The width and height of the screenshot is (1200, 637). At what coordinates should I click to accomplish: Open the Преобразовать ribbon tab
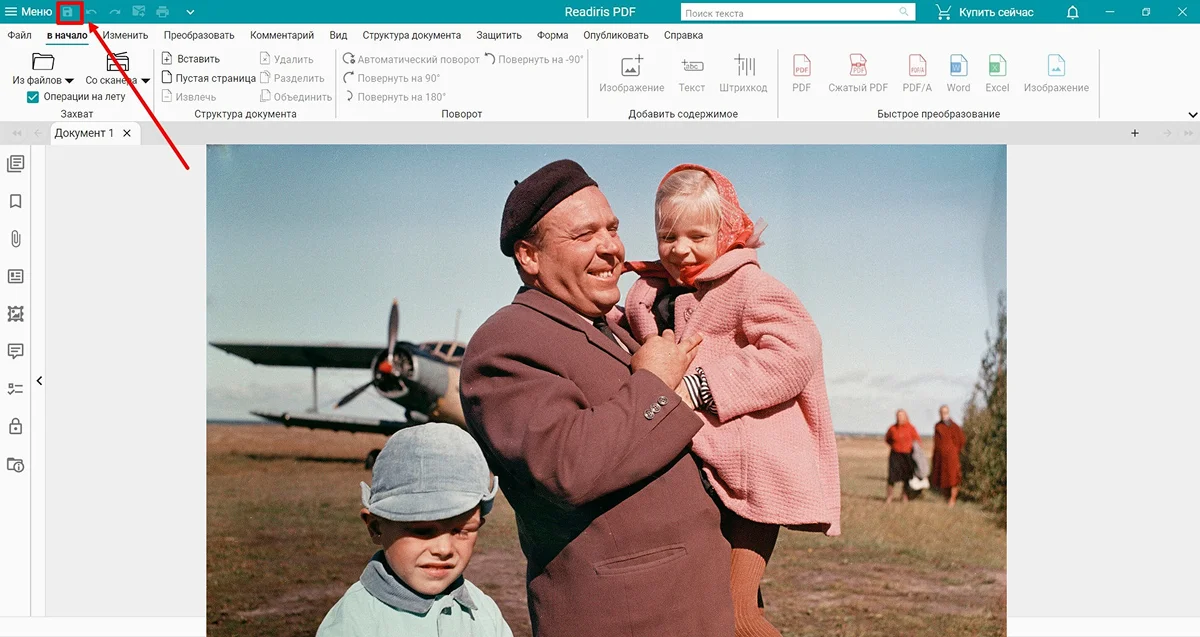199,35
